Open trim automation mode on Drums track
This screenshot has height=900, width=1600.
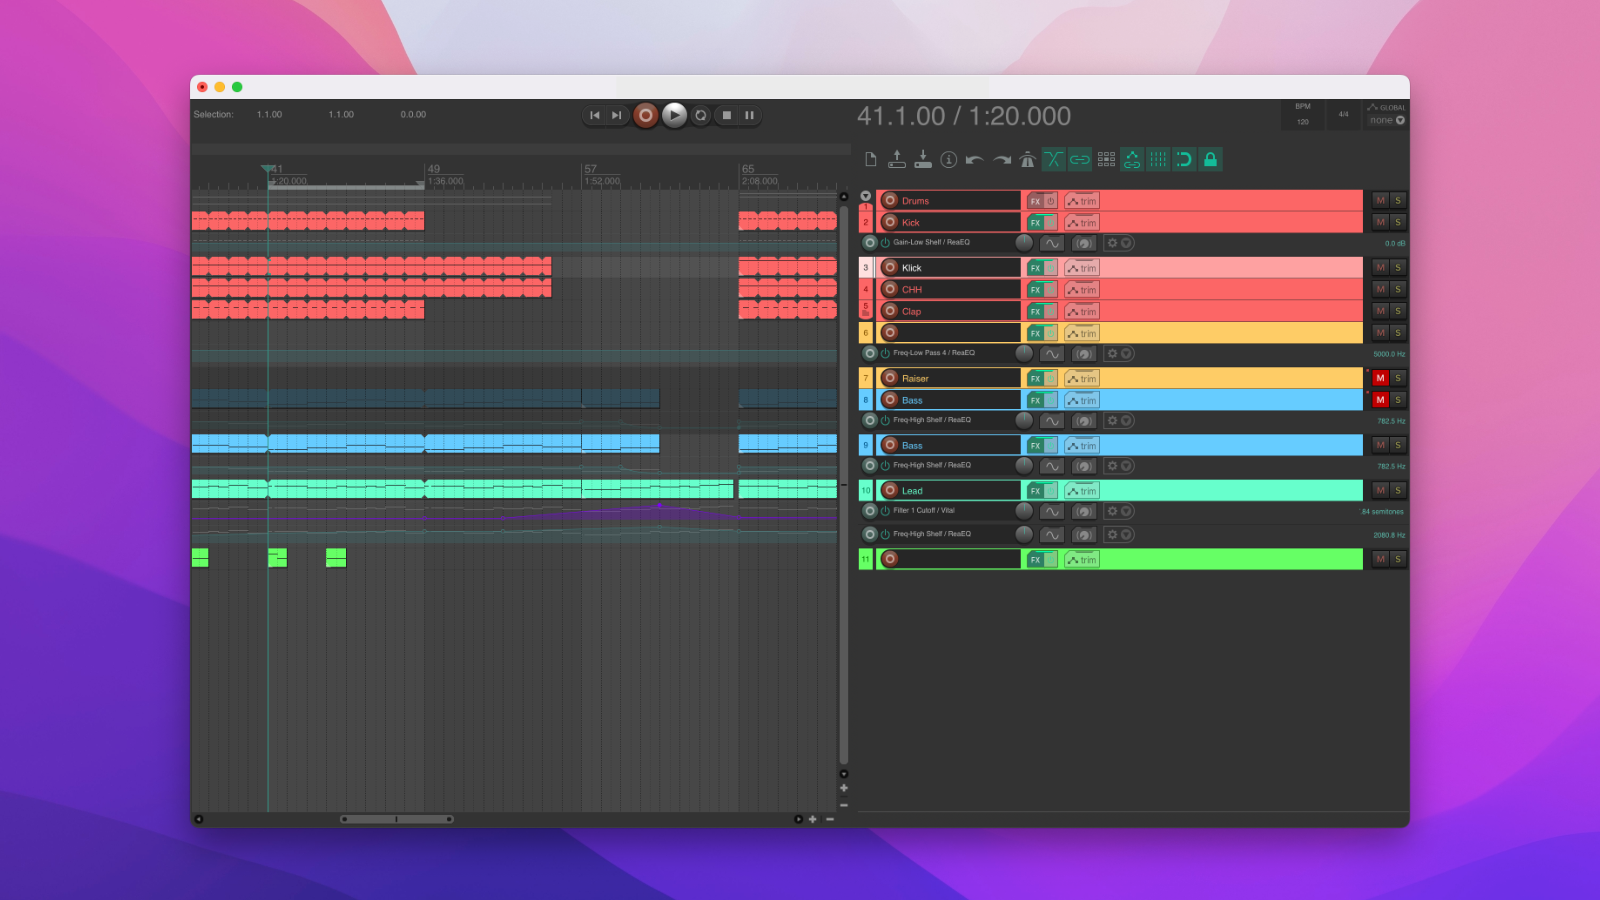[1082, 201]
